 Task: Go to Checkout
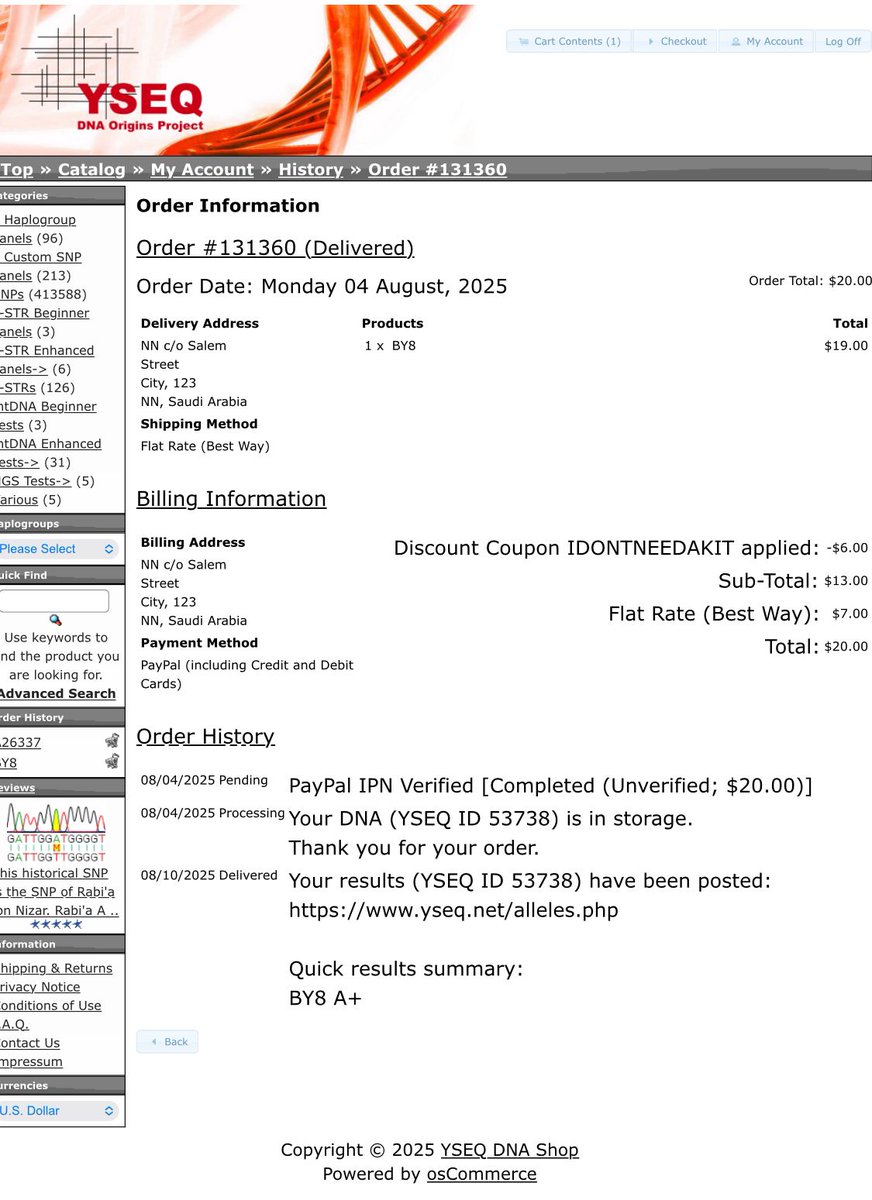pyautogui.click(x=676, y=41)
